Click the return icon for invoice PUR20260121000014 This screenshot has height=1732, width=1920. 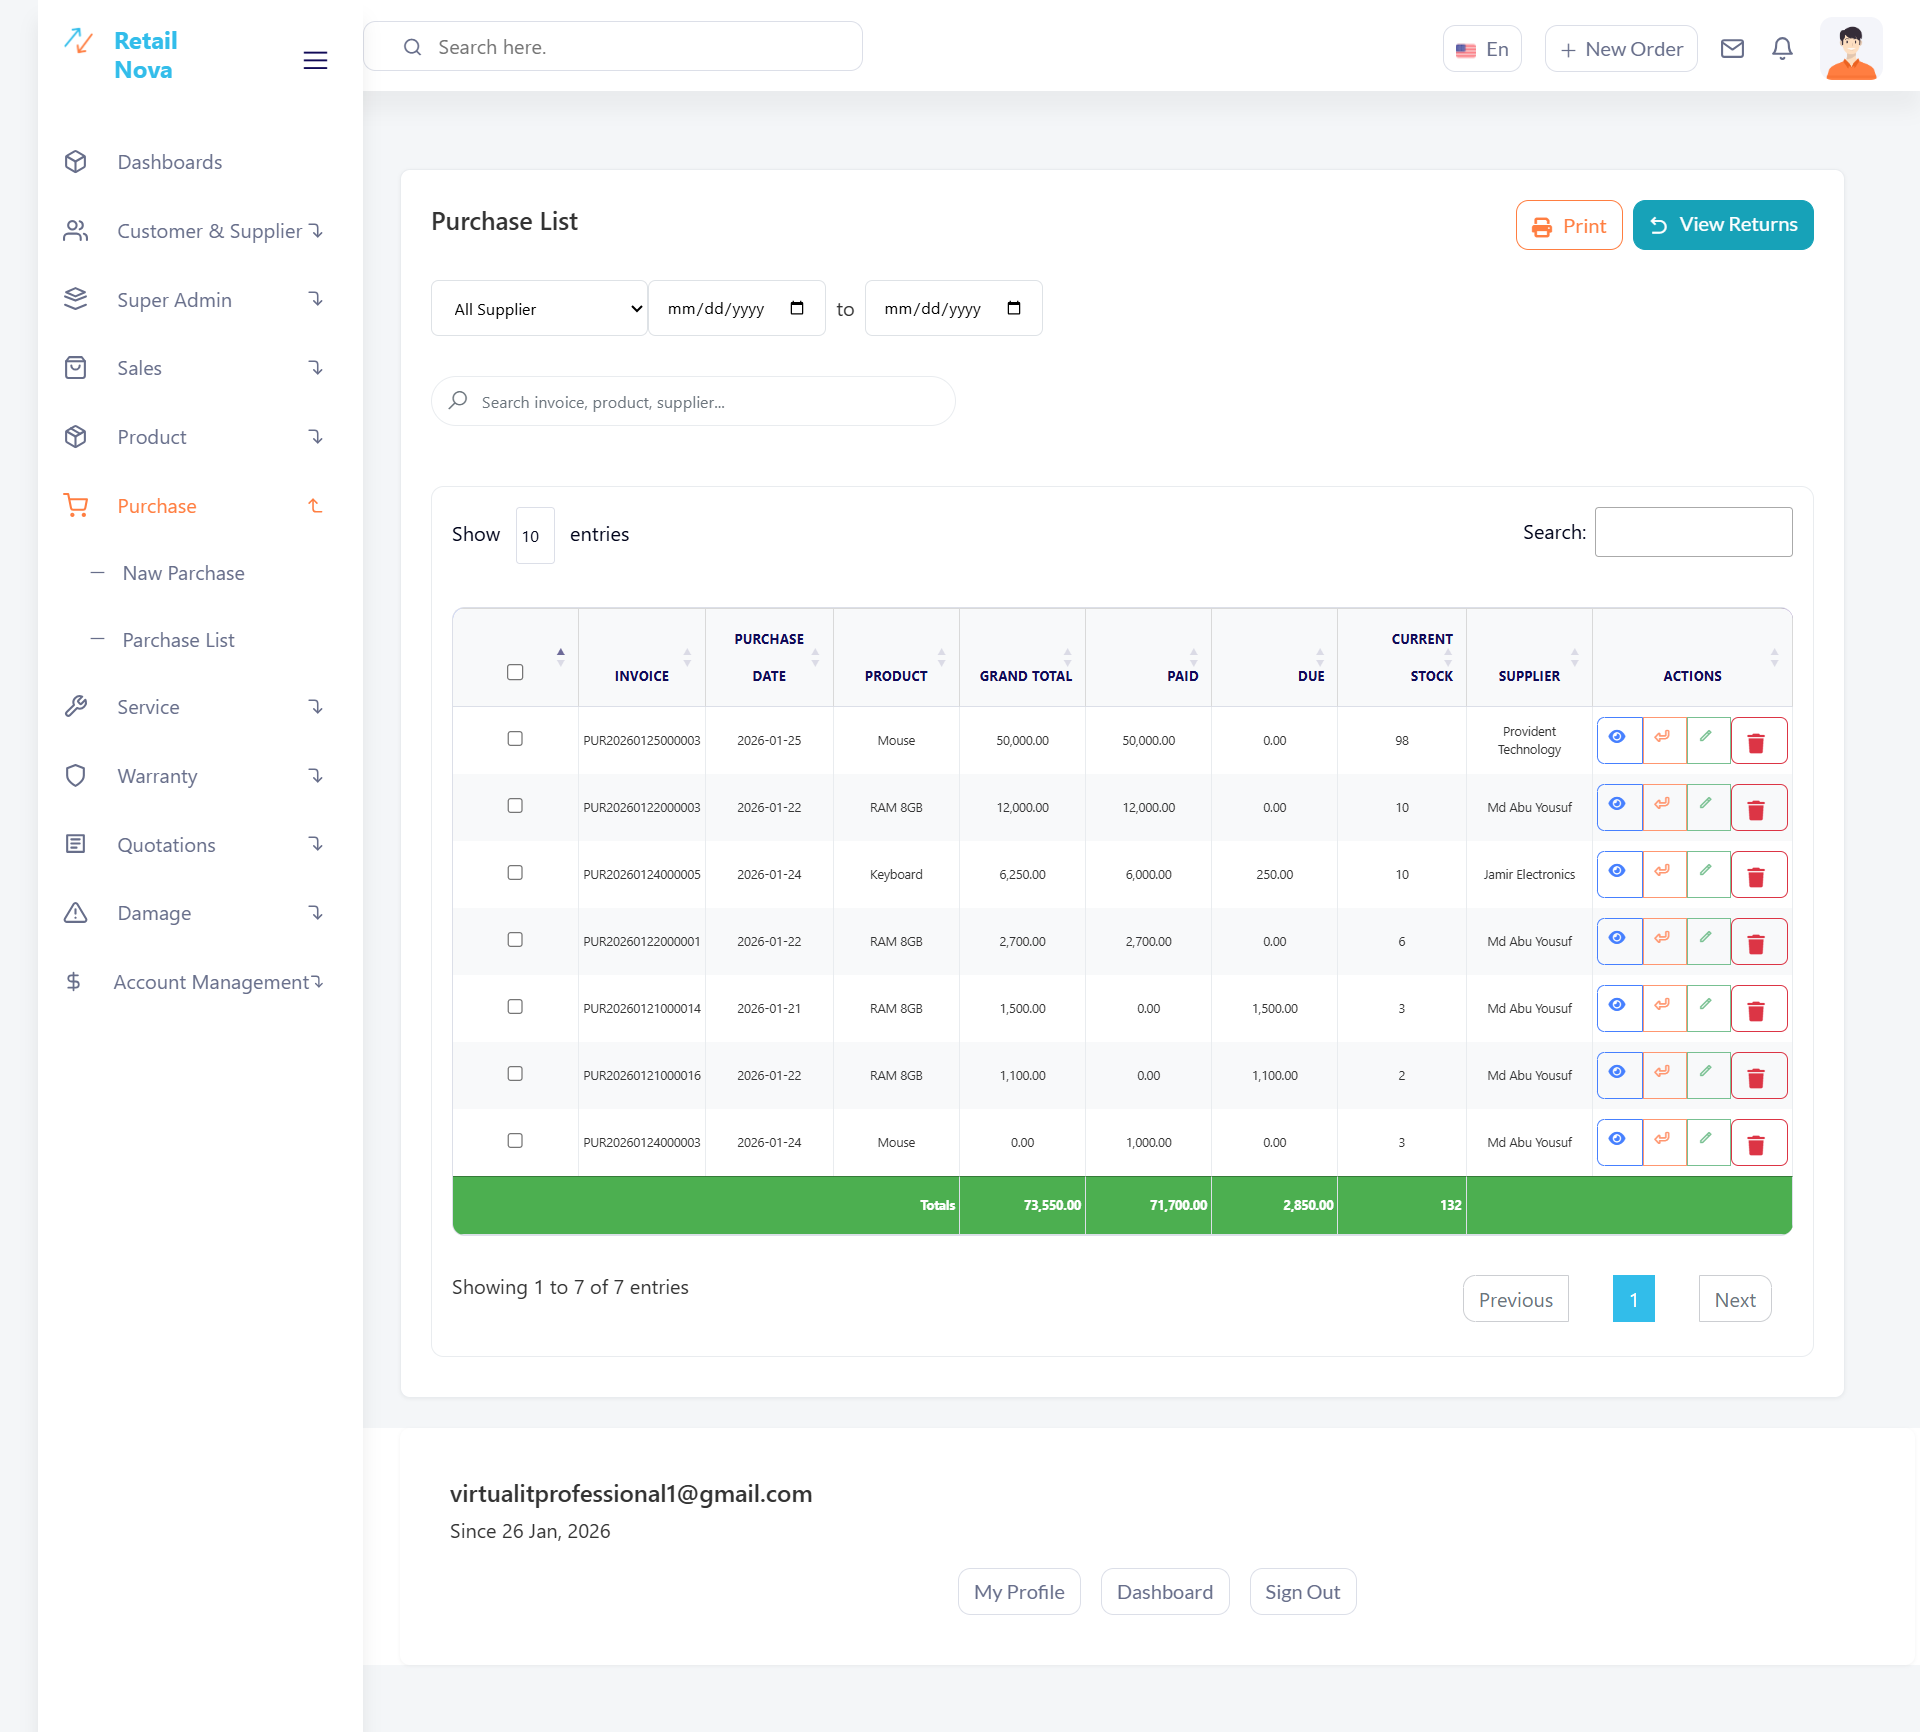pyautogui.click(x=1663, y=1007)
